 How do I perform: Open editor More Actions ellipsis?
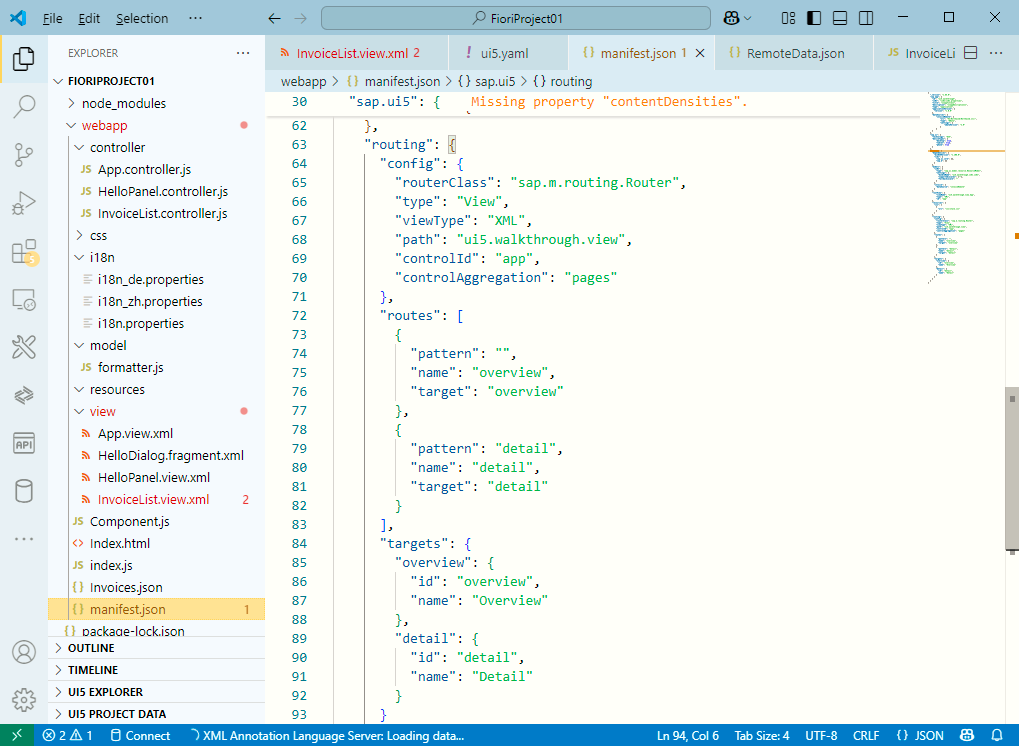click(996, 53)
